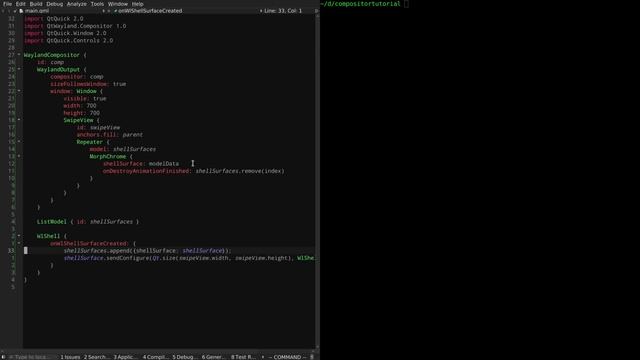Image resolution: width=640 pixels, height=360 pixels.
Task: Click the import QtQuick 2.0 line
Action: (53, 18)
